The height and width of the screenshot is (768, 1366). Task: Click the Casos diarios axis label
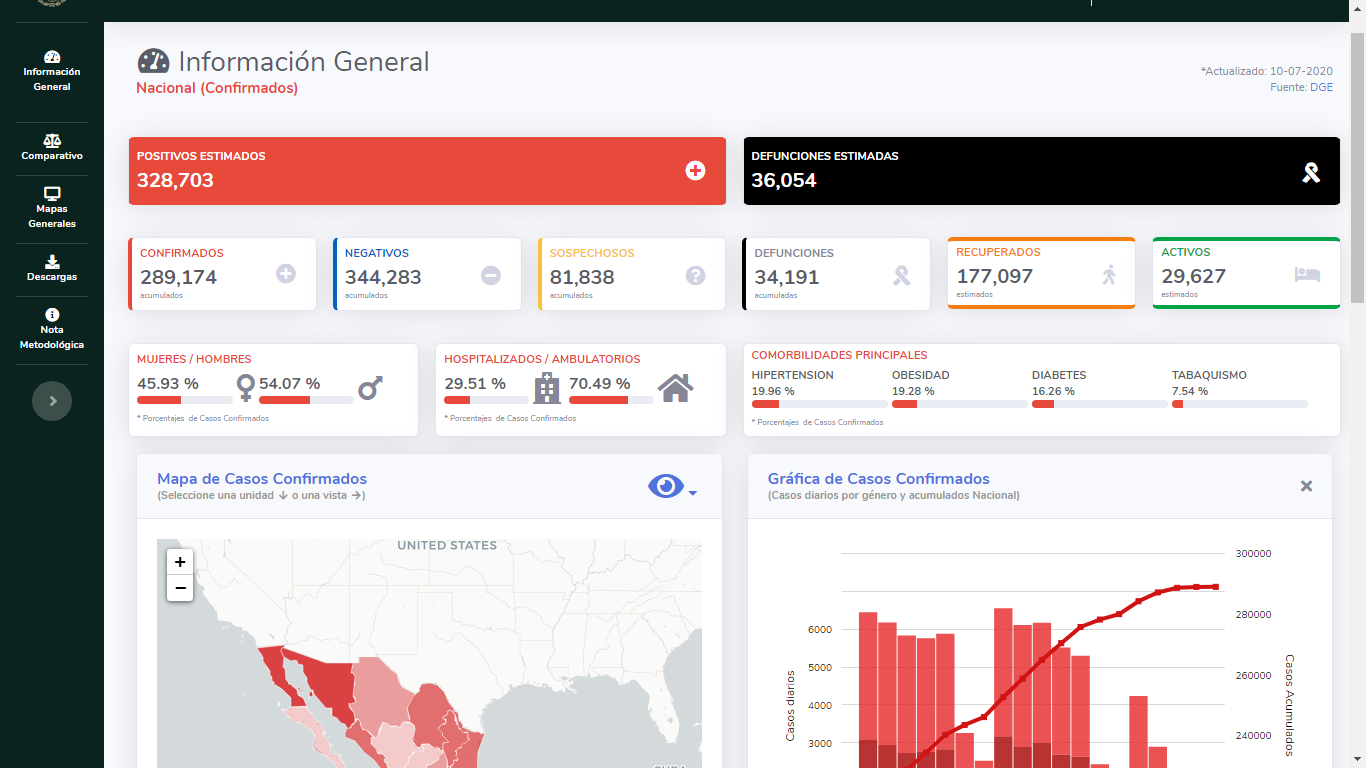tap(790, 705)
